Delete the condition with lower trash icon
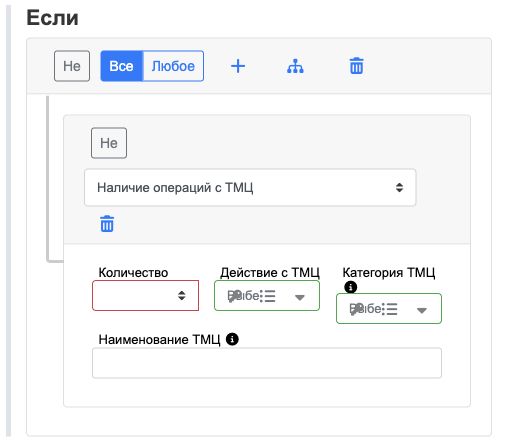 click(107, 224)
